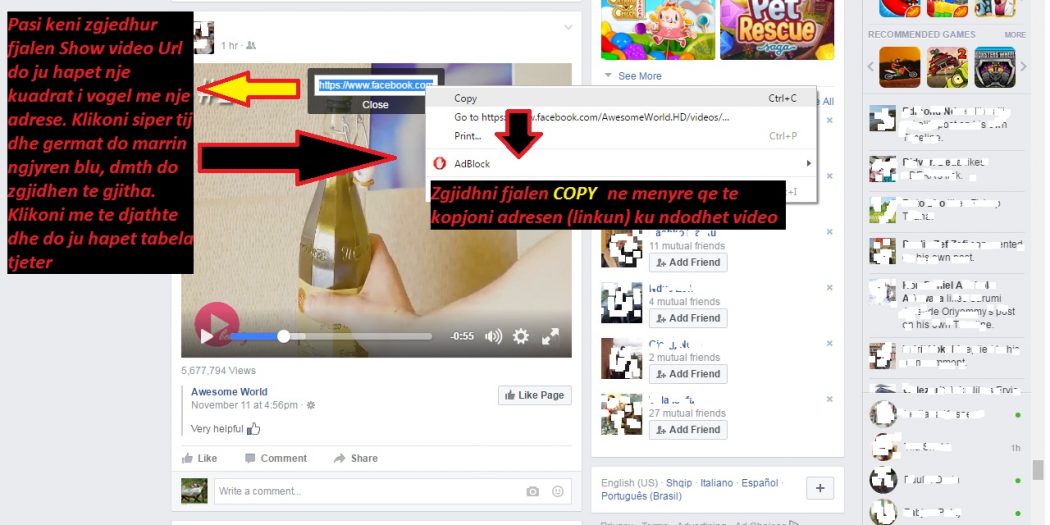Viewport: 1050px width, 525px height.
Task: Click post audience icon beside 1 hr
Action: point(250,46)
